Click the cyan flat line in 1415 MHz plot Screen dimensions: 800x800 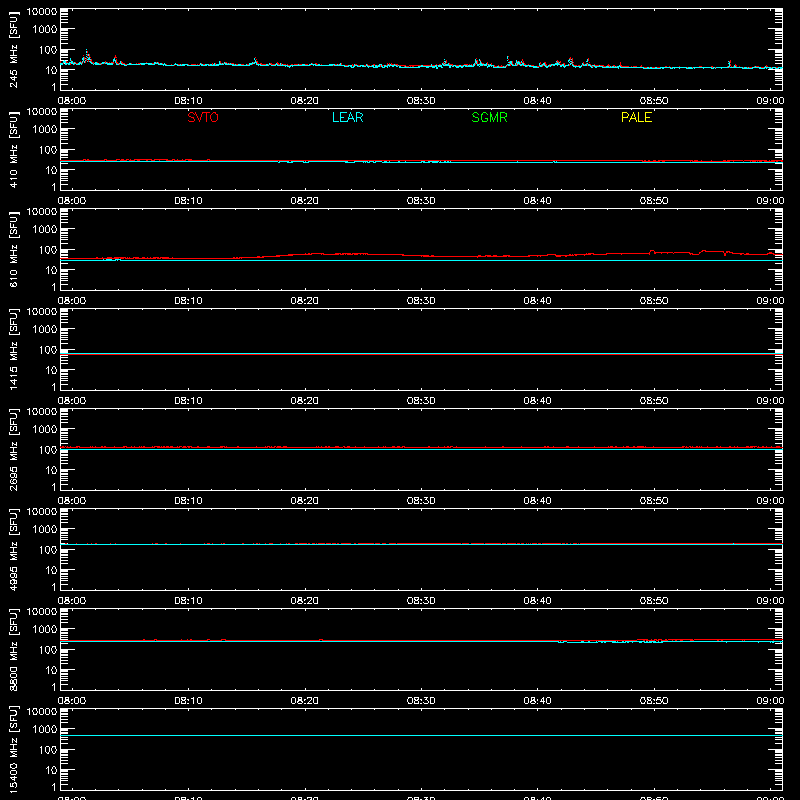coord(421,353)
